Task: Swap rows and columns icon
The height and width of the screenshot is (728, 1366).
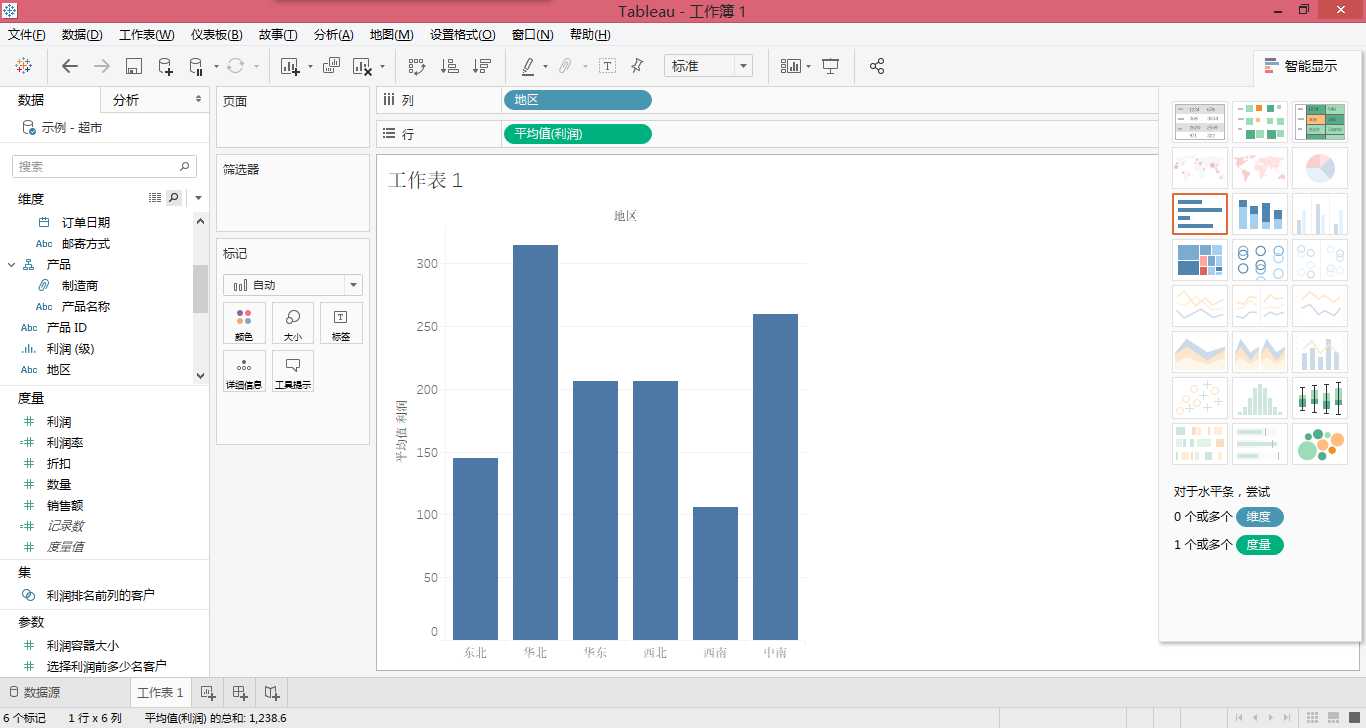Action: 417,66
